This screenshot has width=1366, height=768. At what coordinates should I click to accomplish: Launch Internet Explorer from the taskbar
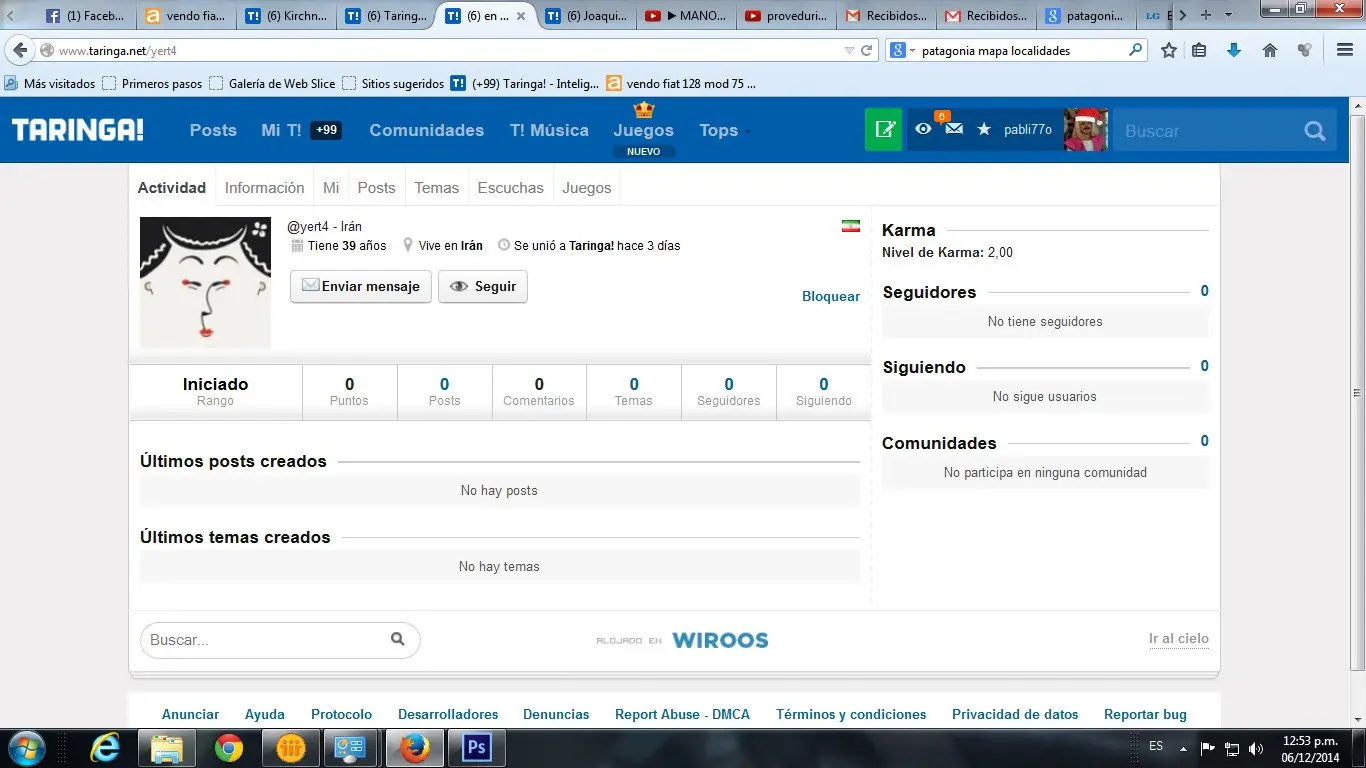(105, 748)
